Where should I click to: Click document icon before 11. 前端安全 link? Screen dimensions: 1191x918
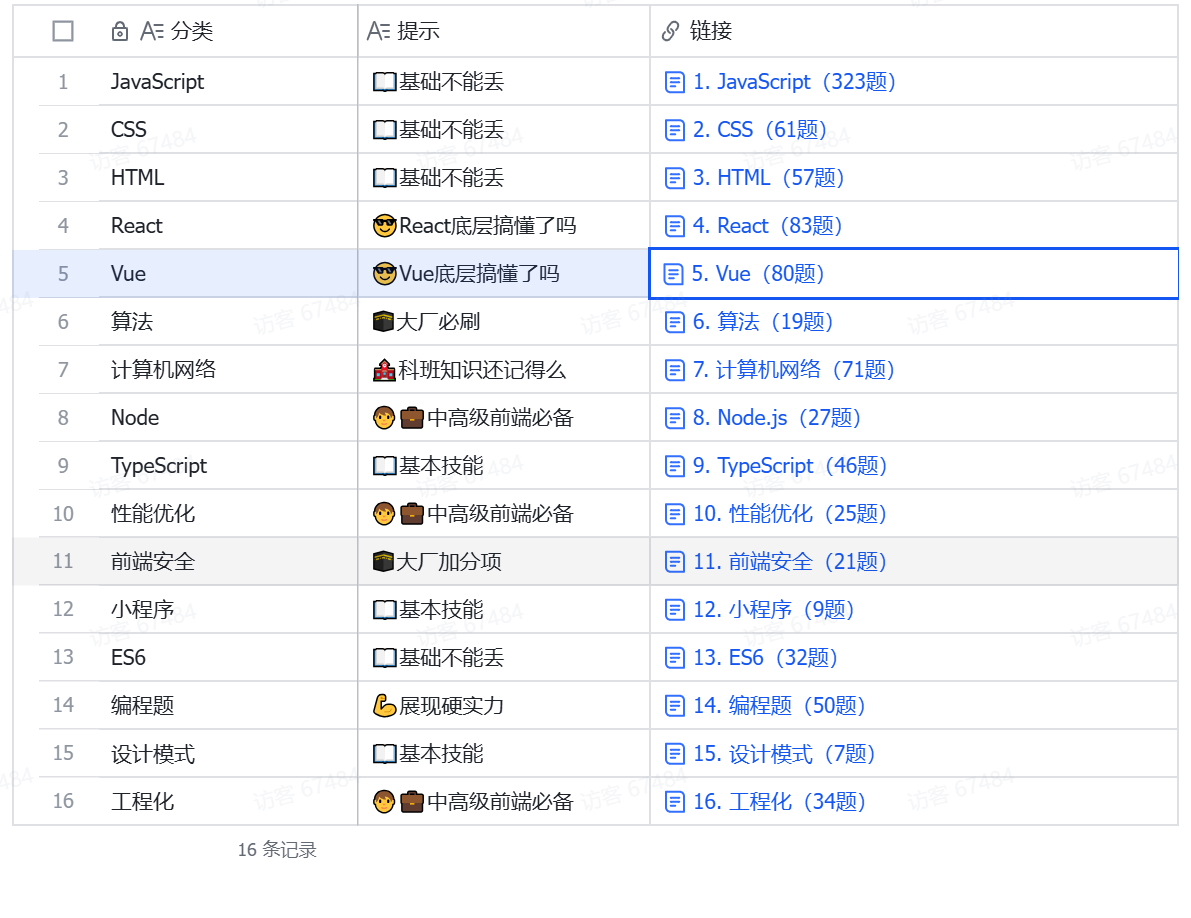pyautogui.click(x=674, y=562)
